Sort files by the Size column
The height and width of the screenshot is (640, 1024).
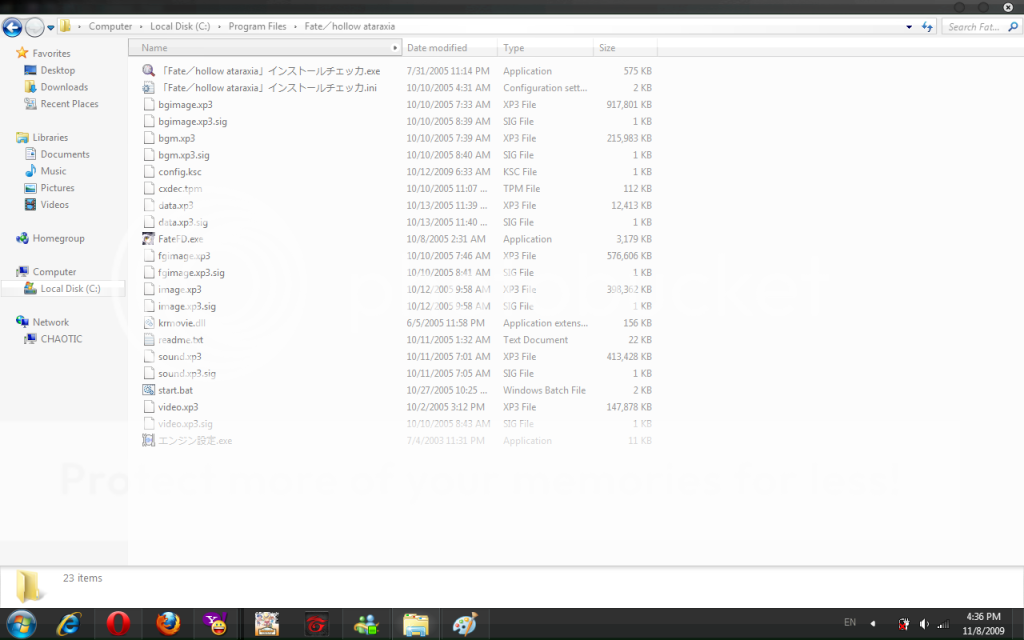pyautogui.click(x=625, y=48)
